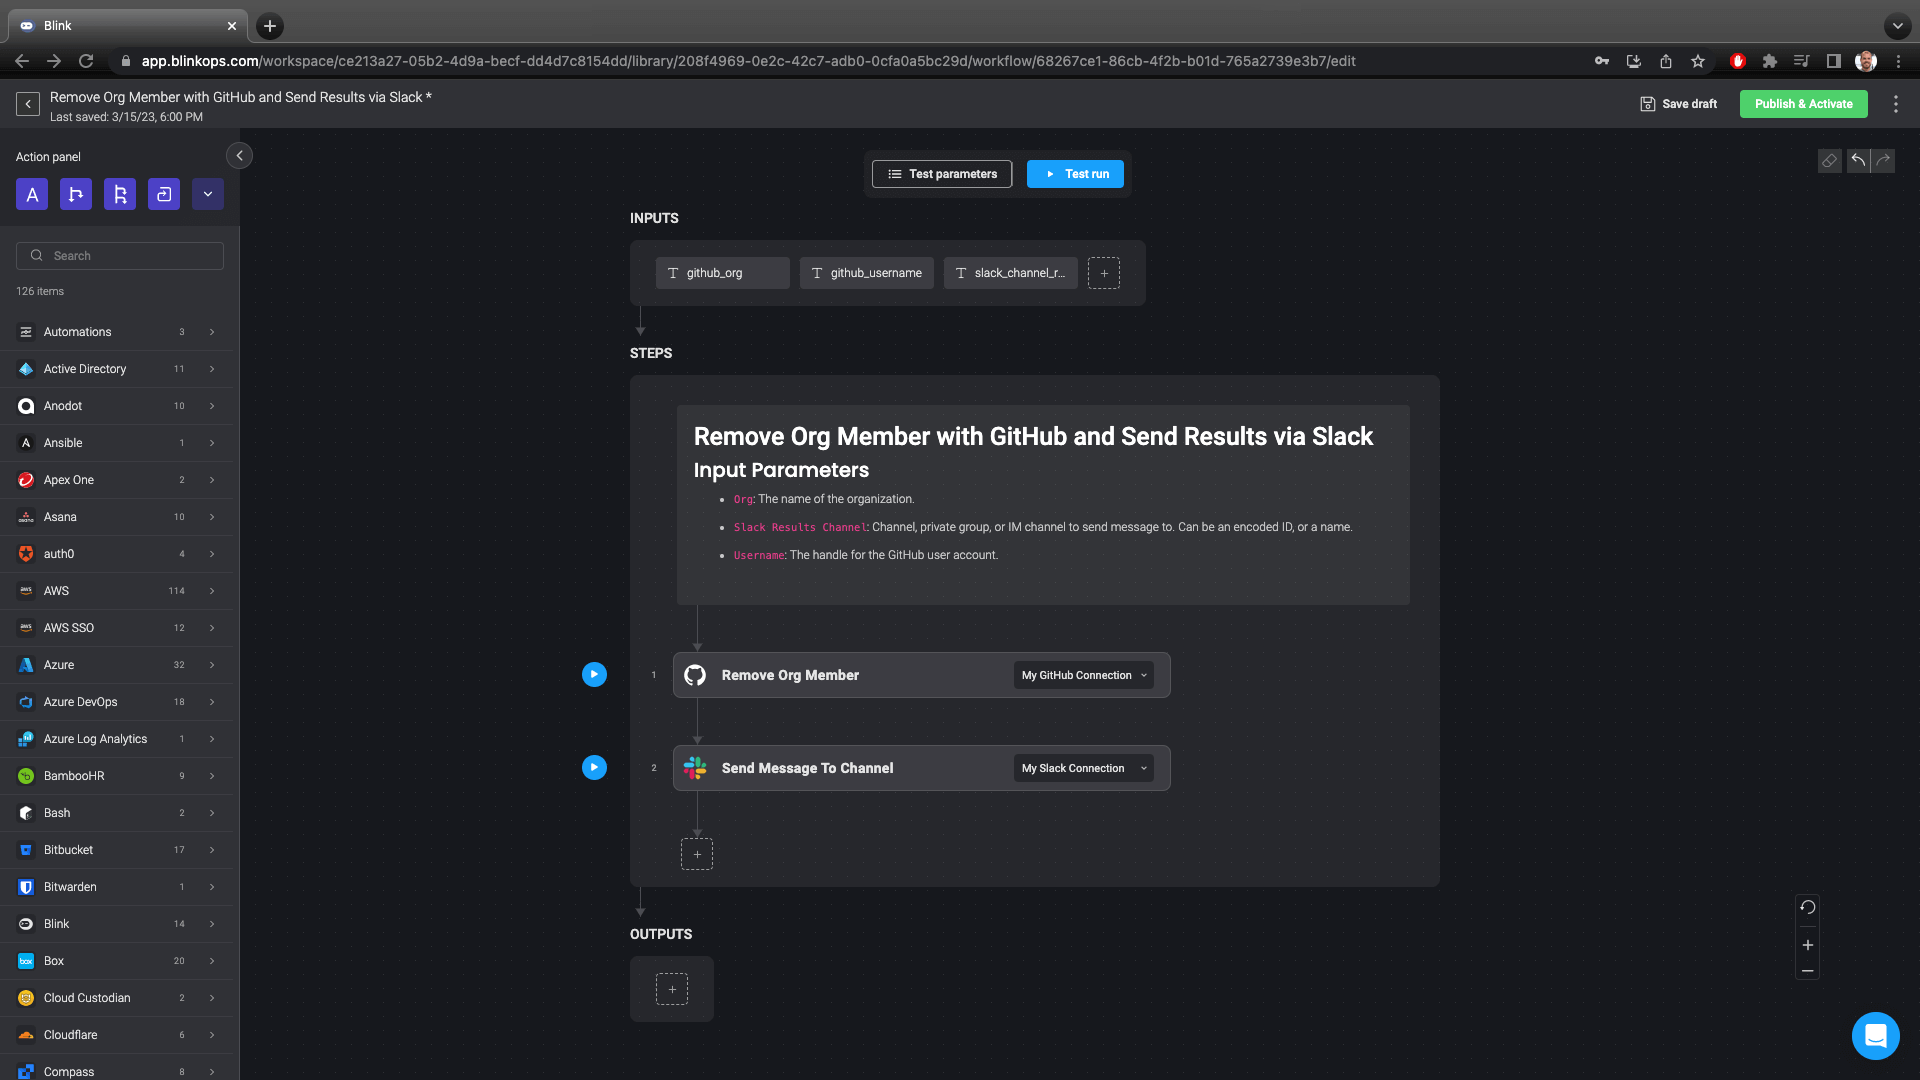1920x1080 pixels.
Task: Expand the Automations category
Action: coord(116,332)
